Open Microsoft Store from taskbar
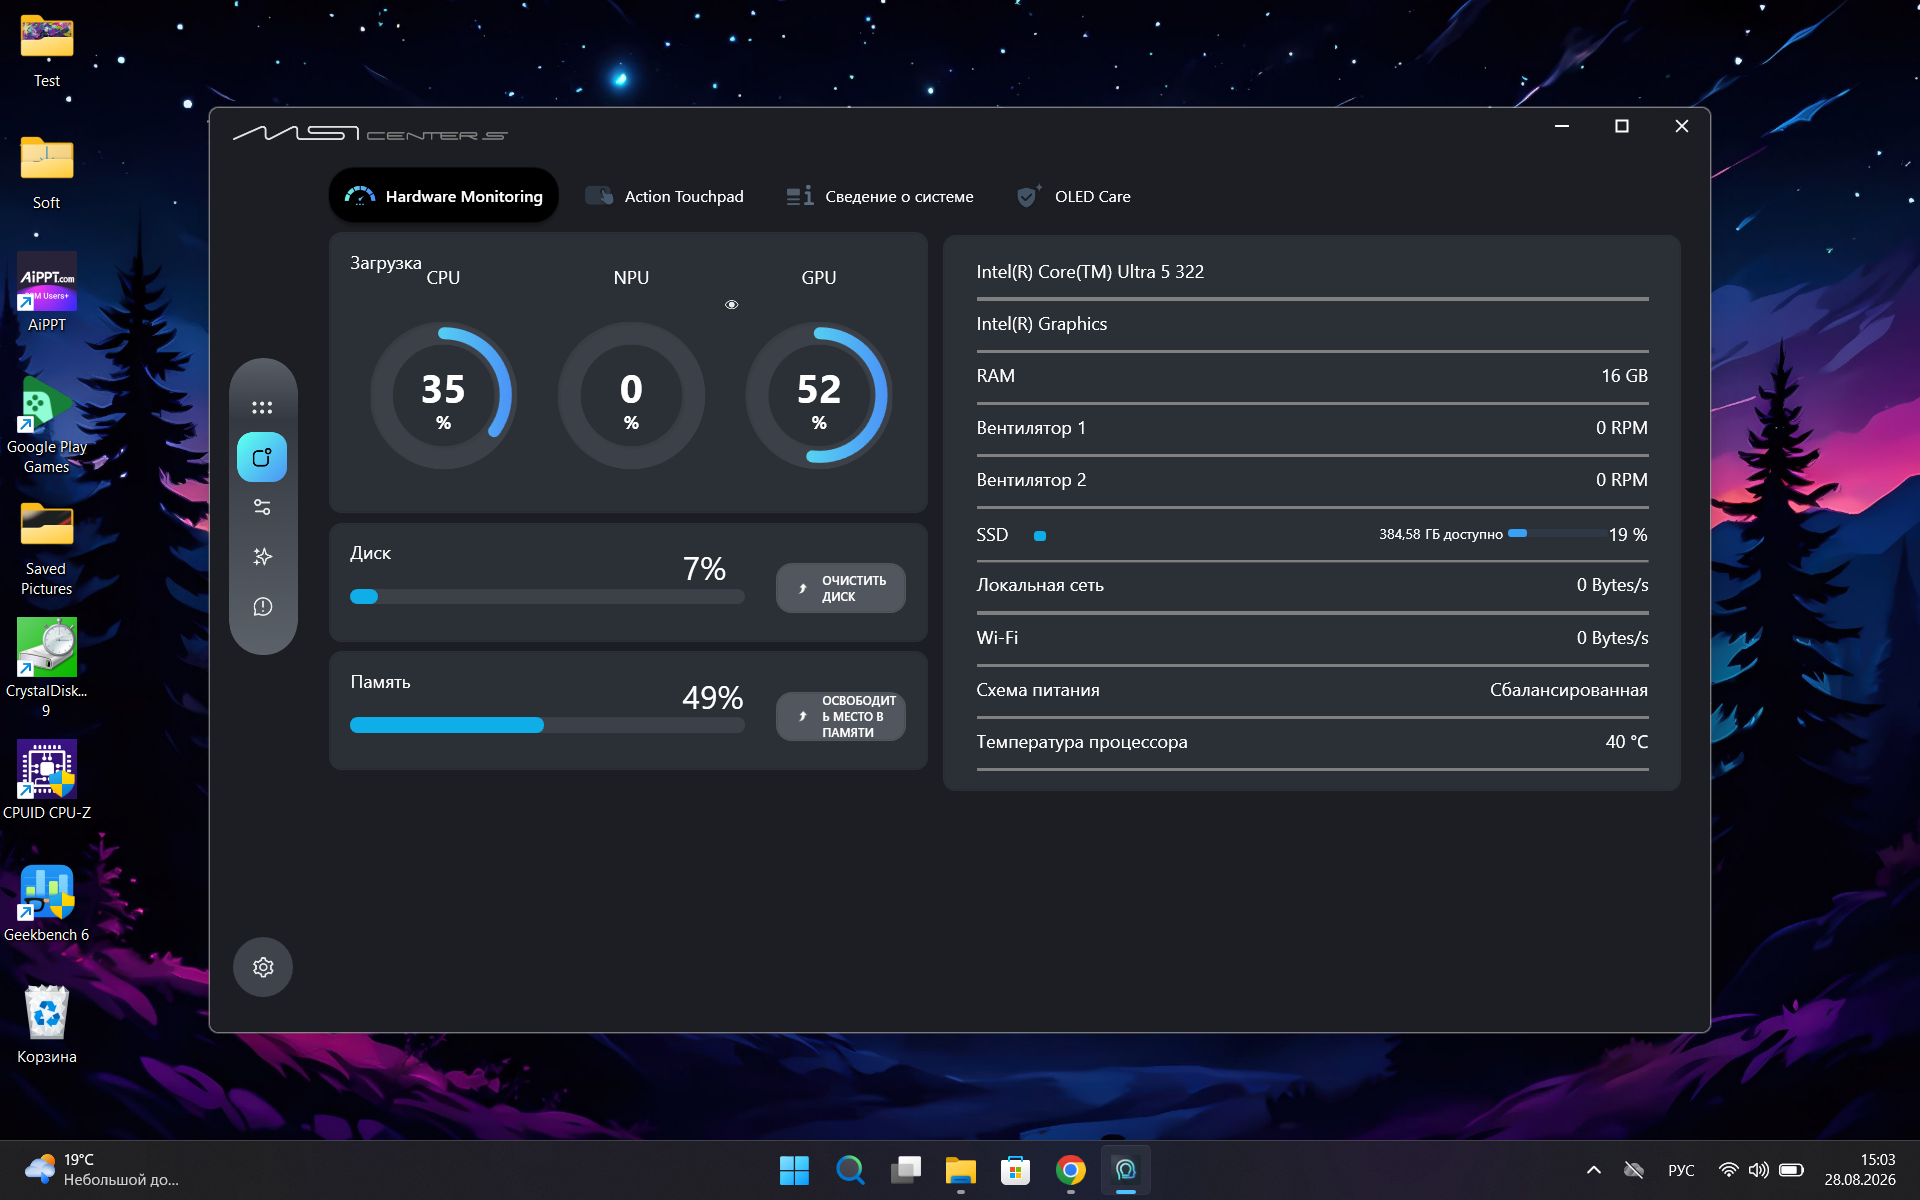This screenshot has height=1200, width=1920. [x=1016, y=1170]
